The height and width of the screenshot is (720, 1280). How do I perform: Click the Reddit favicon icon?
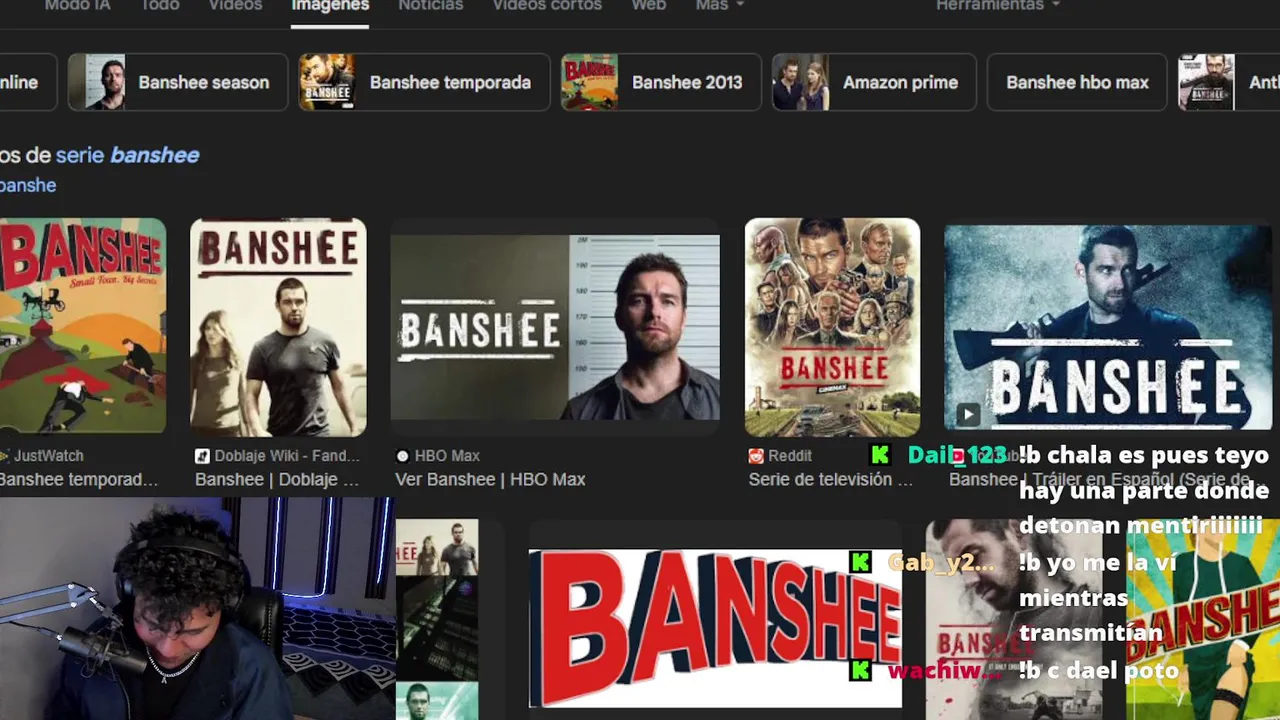point(756,455)
